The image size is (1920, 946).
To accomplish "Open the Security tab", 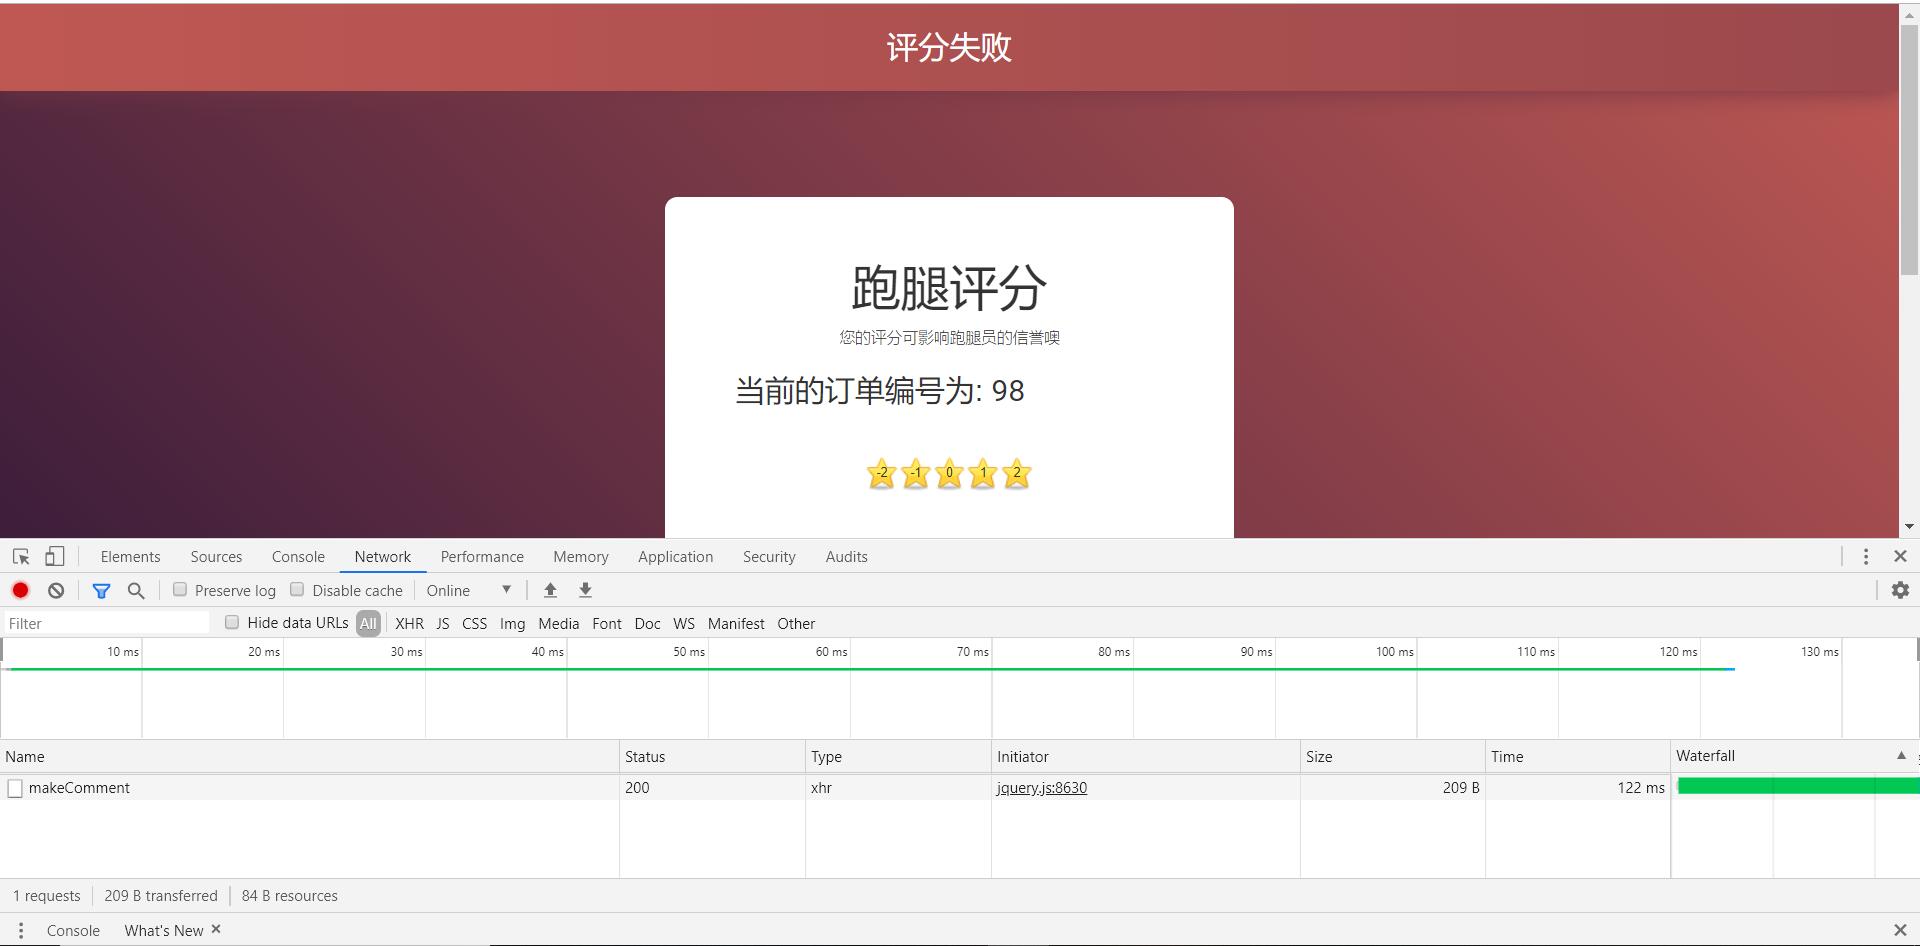I will 769,557.
